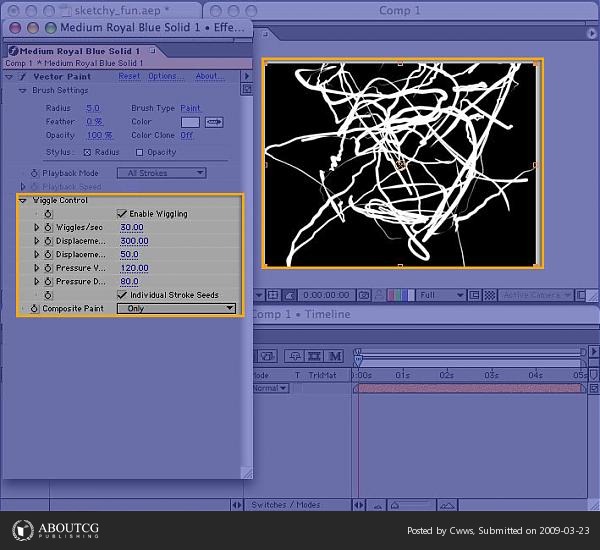The width and height of the screenshot is (600, 550).
Task: Click displacement value 50.0
Action: point(129,255)
